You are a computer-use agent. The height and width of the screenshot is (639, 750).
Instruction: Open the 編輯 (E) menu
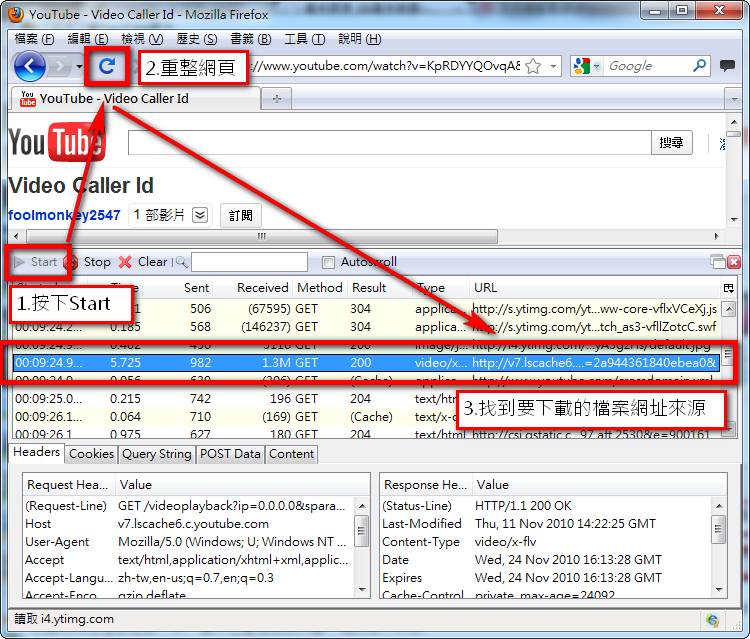click(x=88, y=39)
